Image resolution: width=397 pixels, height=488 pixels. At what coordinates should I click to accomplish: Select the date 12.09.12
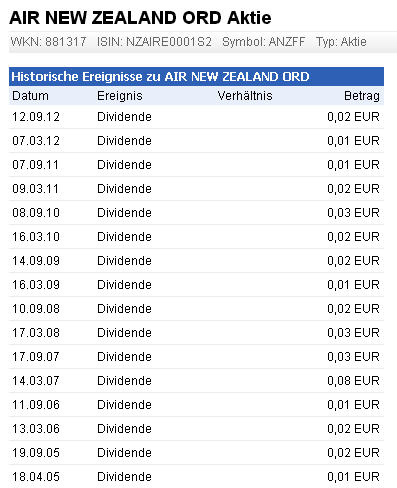click(36, 117)
